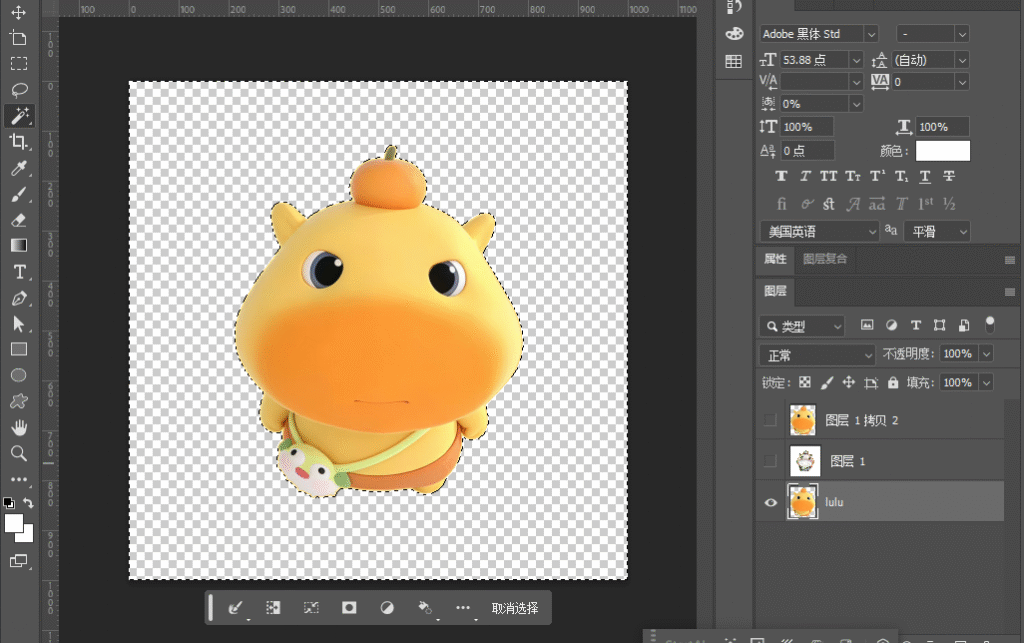The height and width of the screenshot is (643, 1024).
Task: Select the Eyedropper tool
Action: coord(18,168)
